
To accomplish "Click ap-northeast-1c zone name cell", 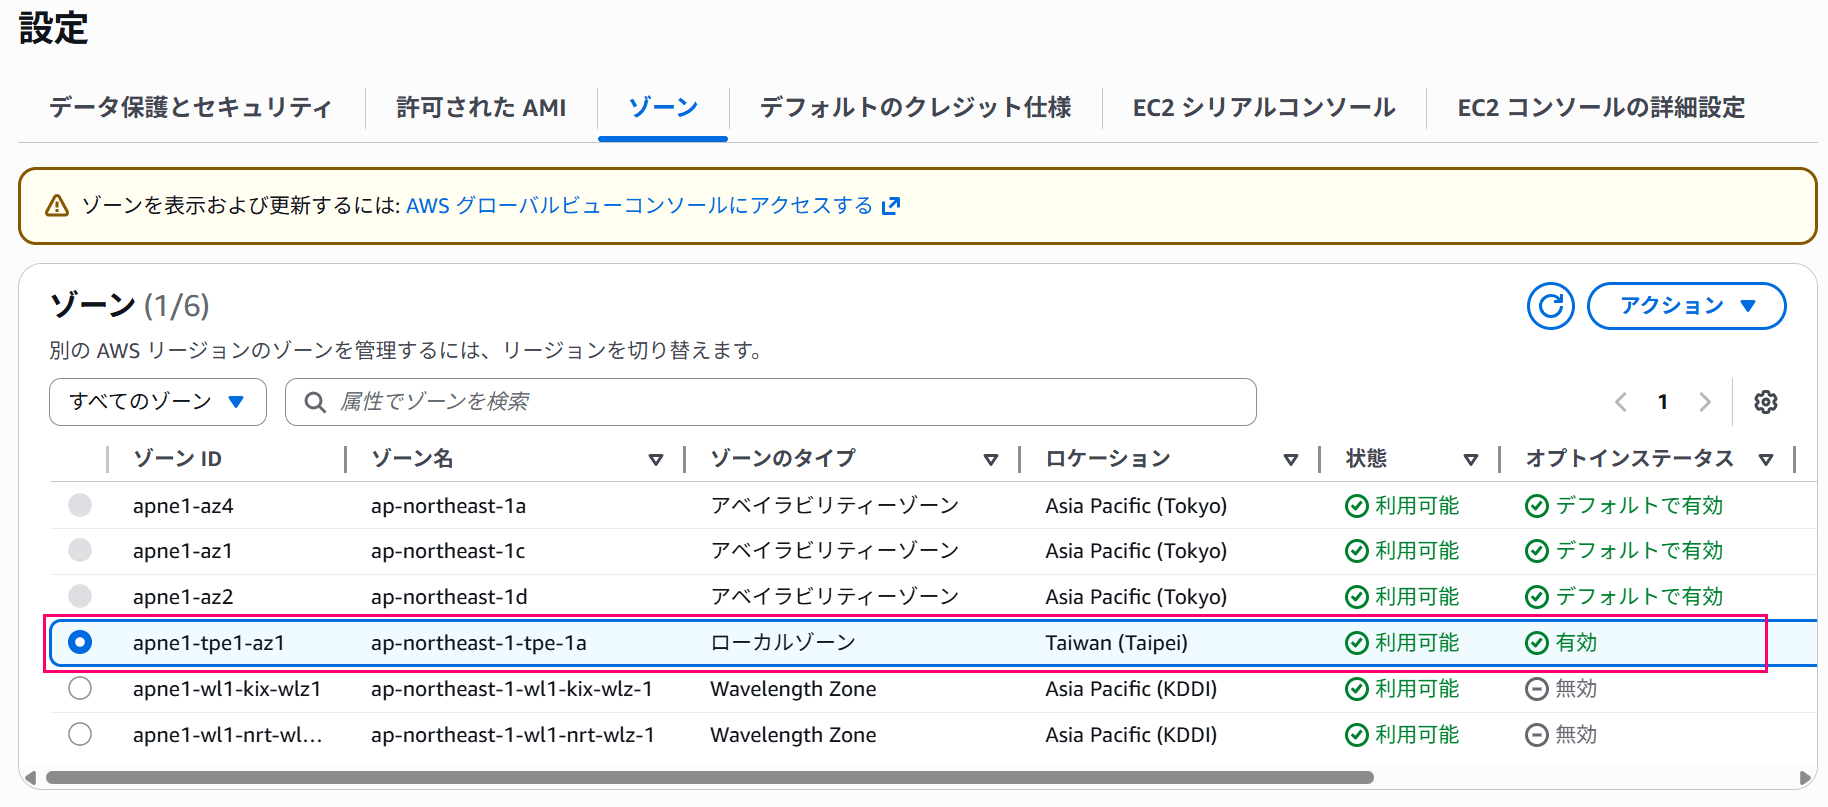I will click(x=448, y=551).
